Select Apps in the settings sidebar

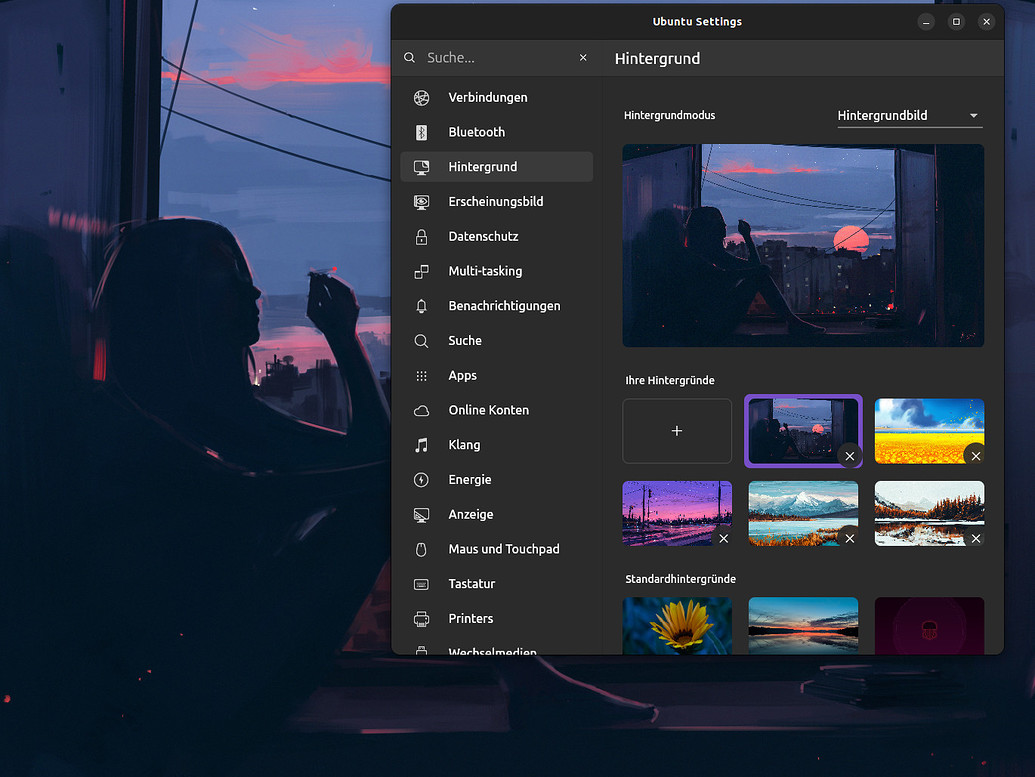pyautogui.click(x=422, y=375)
